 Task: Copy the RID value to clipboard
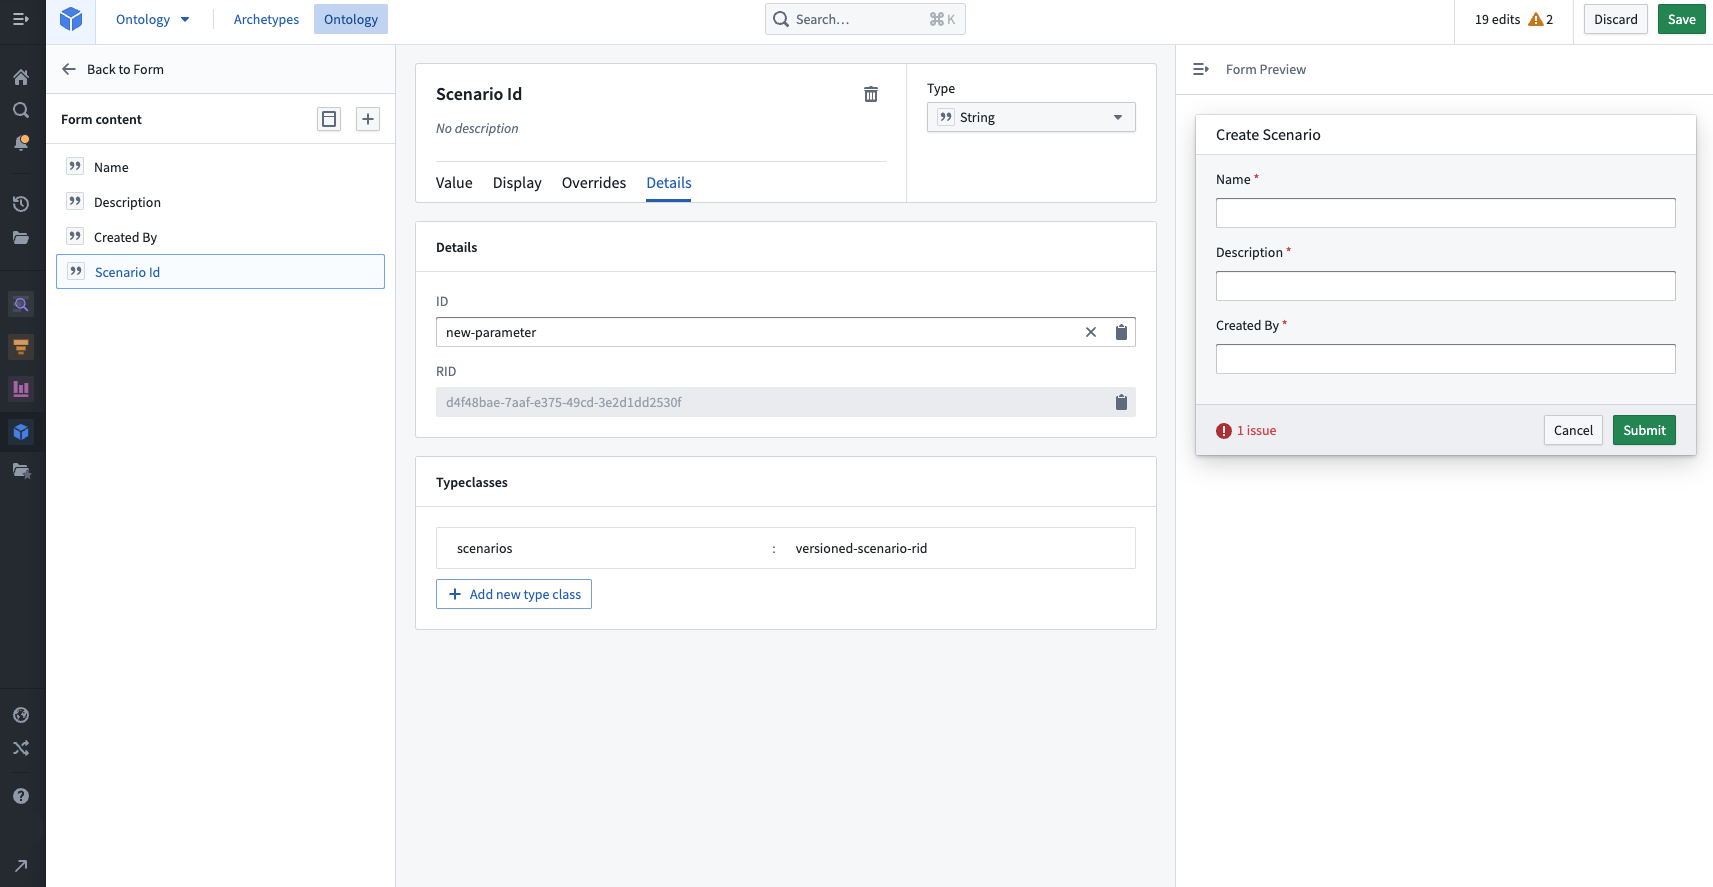click(x=1121, y=402)
